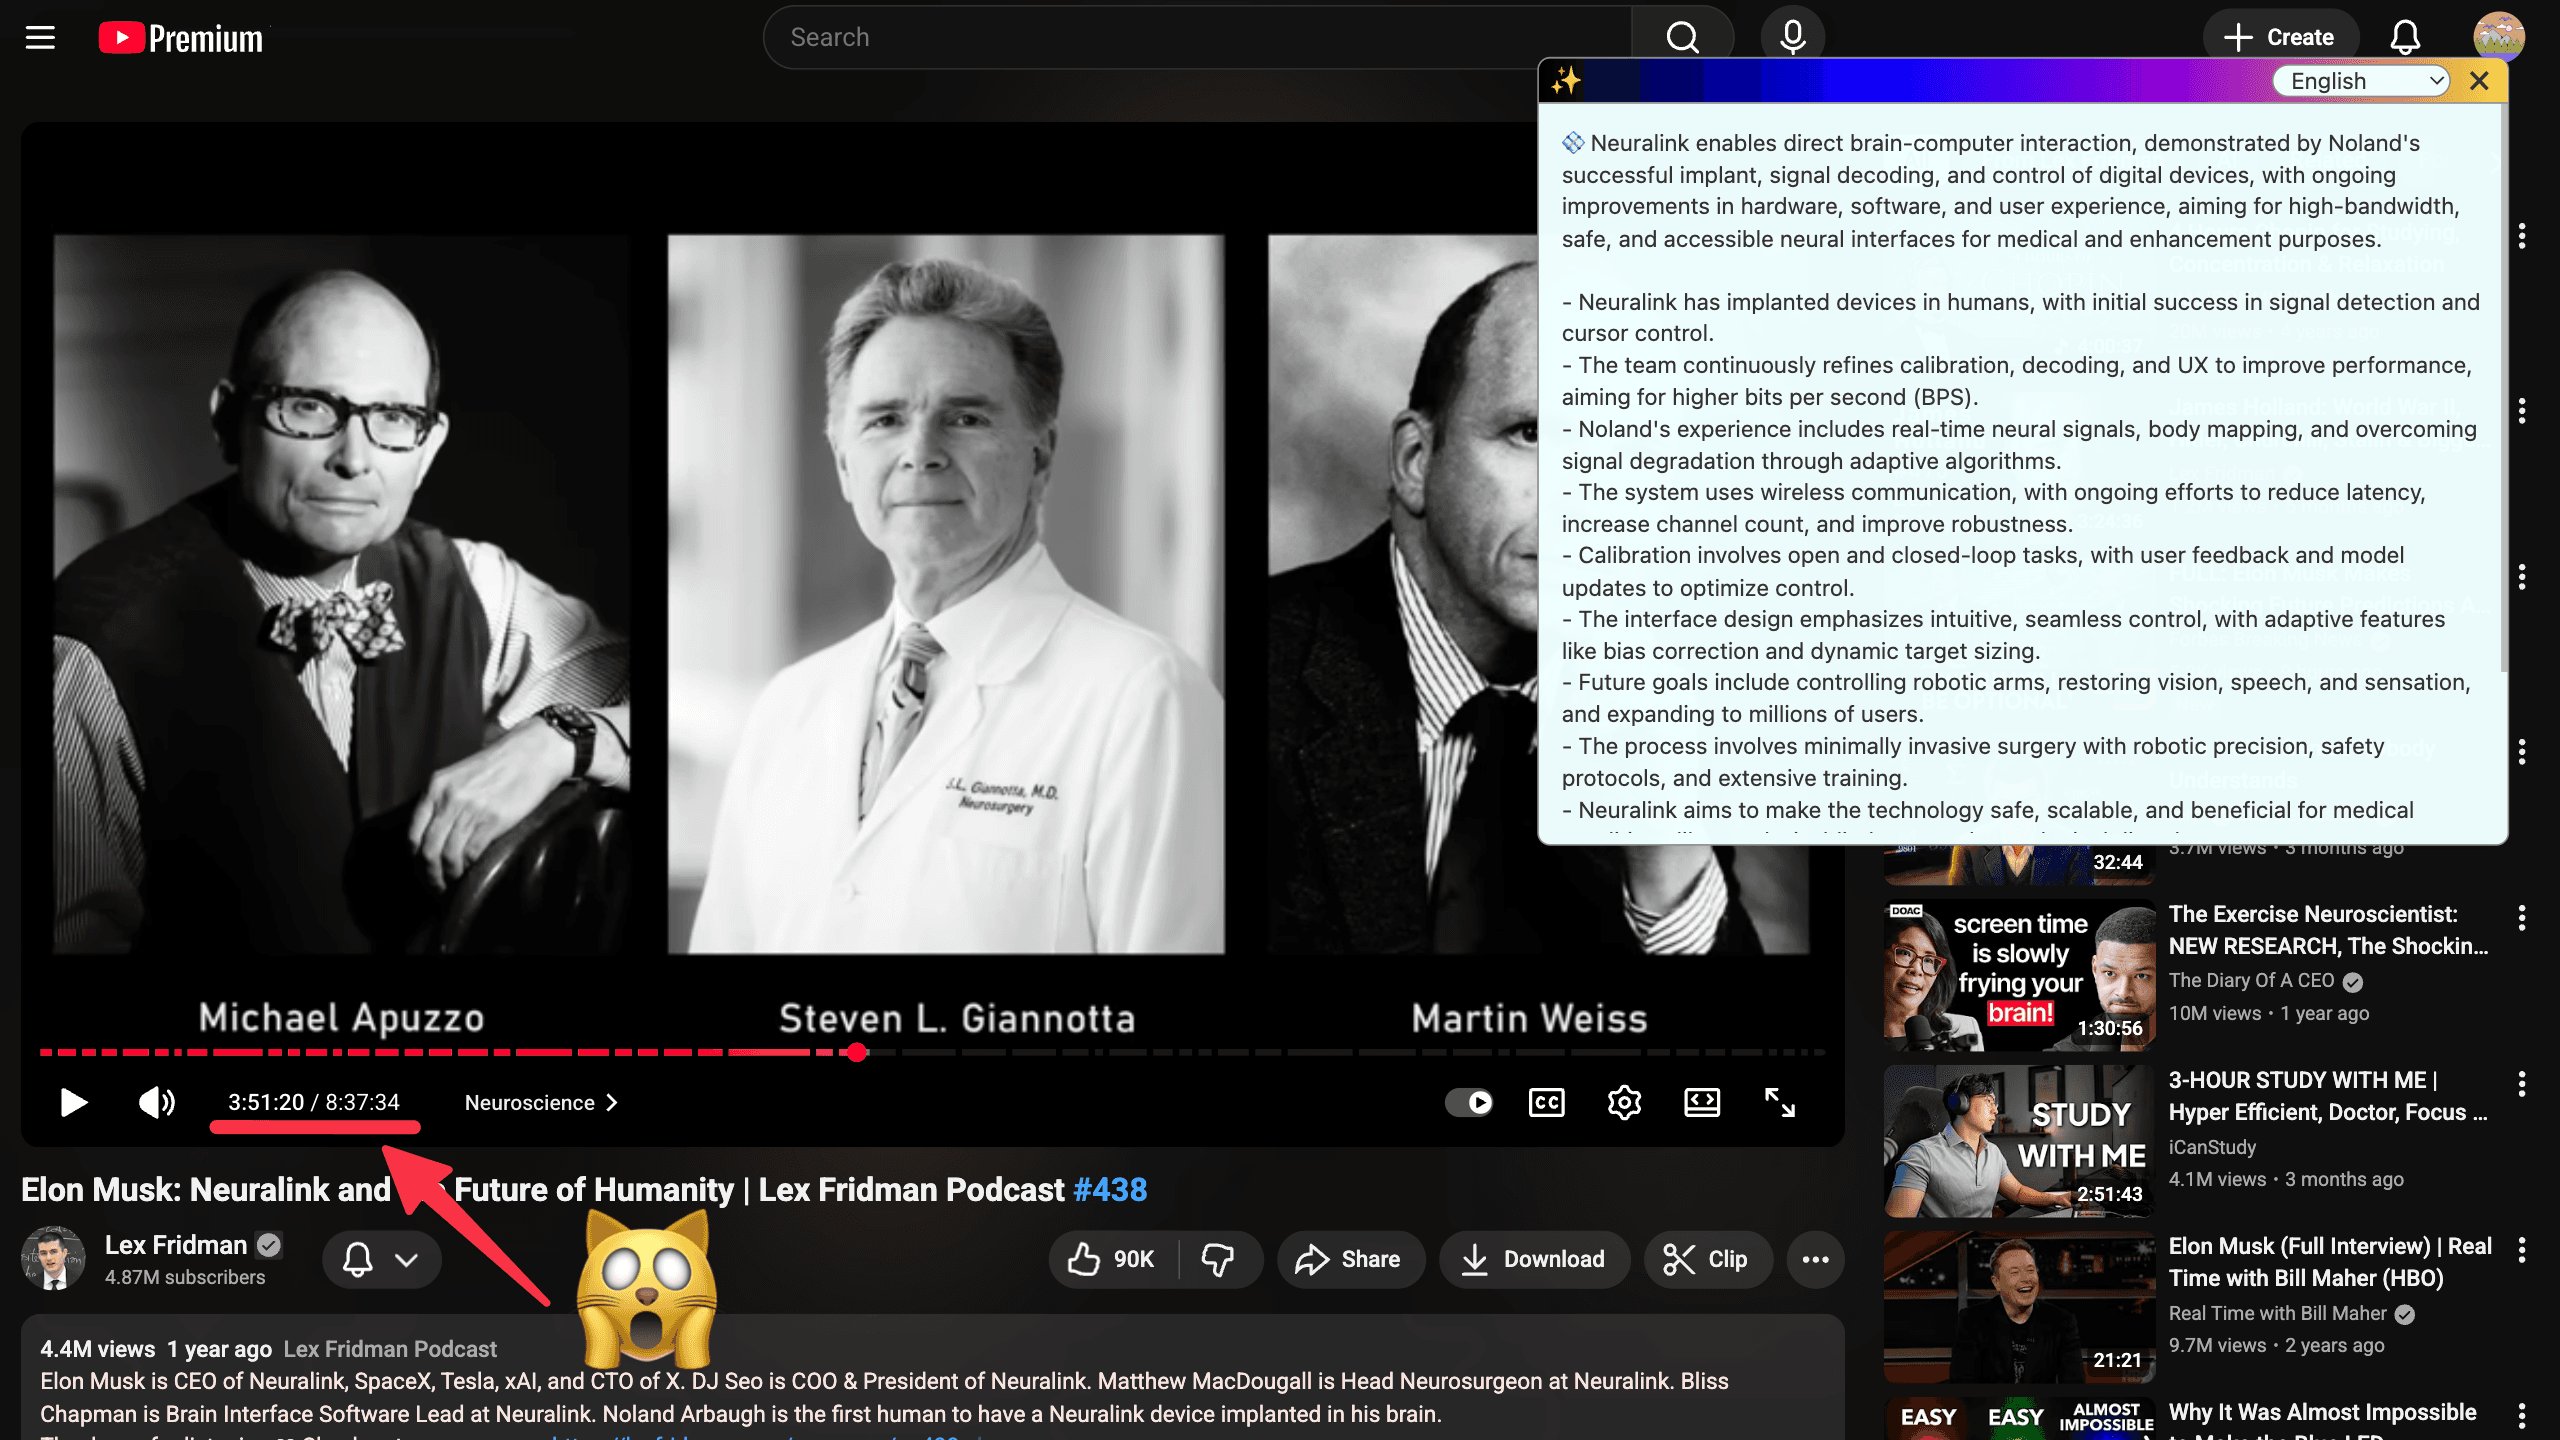2560x1440 pixels.
Task: Click the search magnifier icon
Action: click(x=1681, y=36)
